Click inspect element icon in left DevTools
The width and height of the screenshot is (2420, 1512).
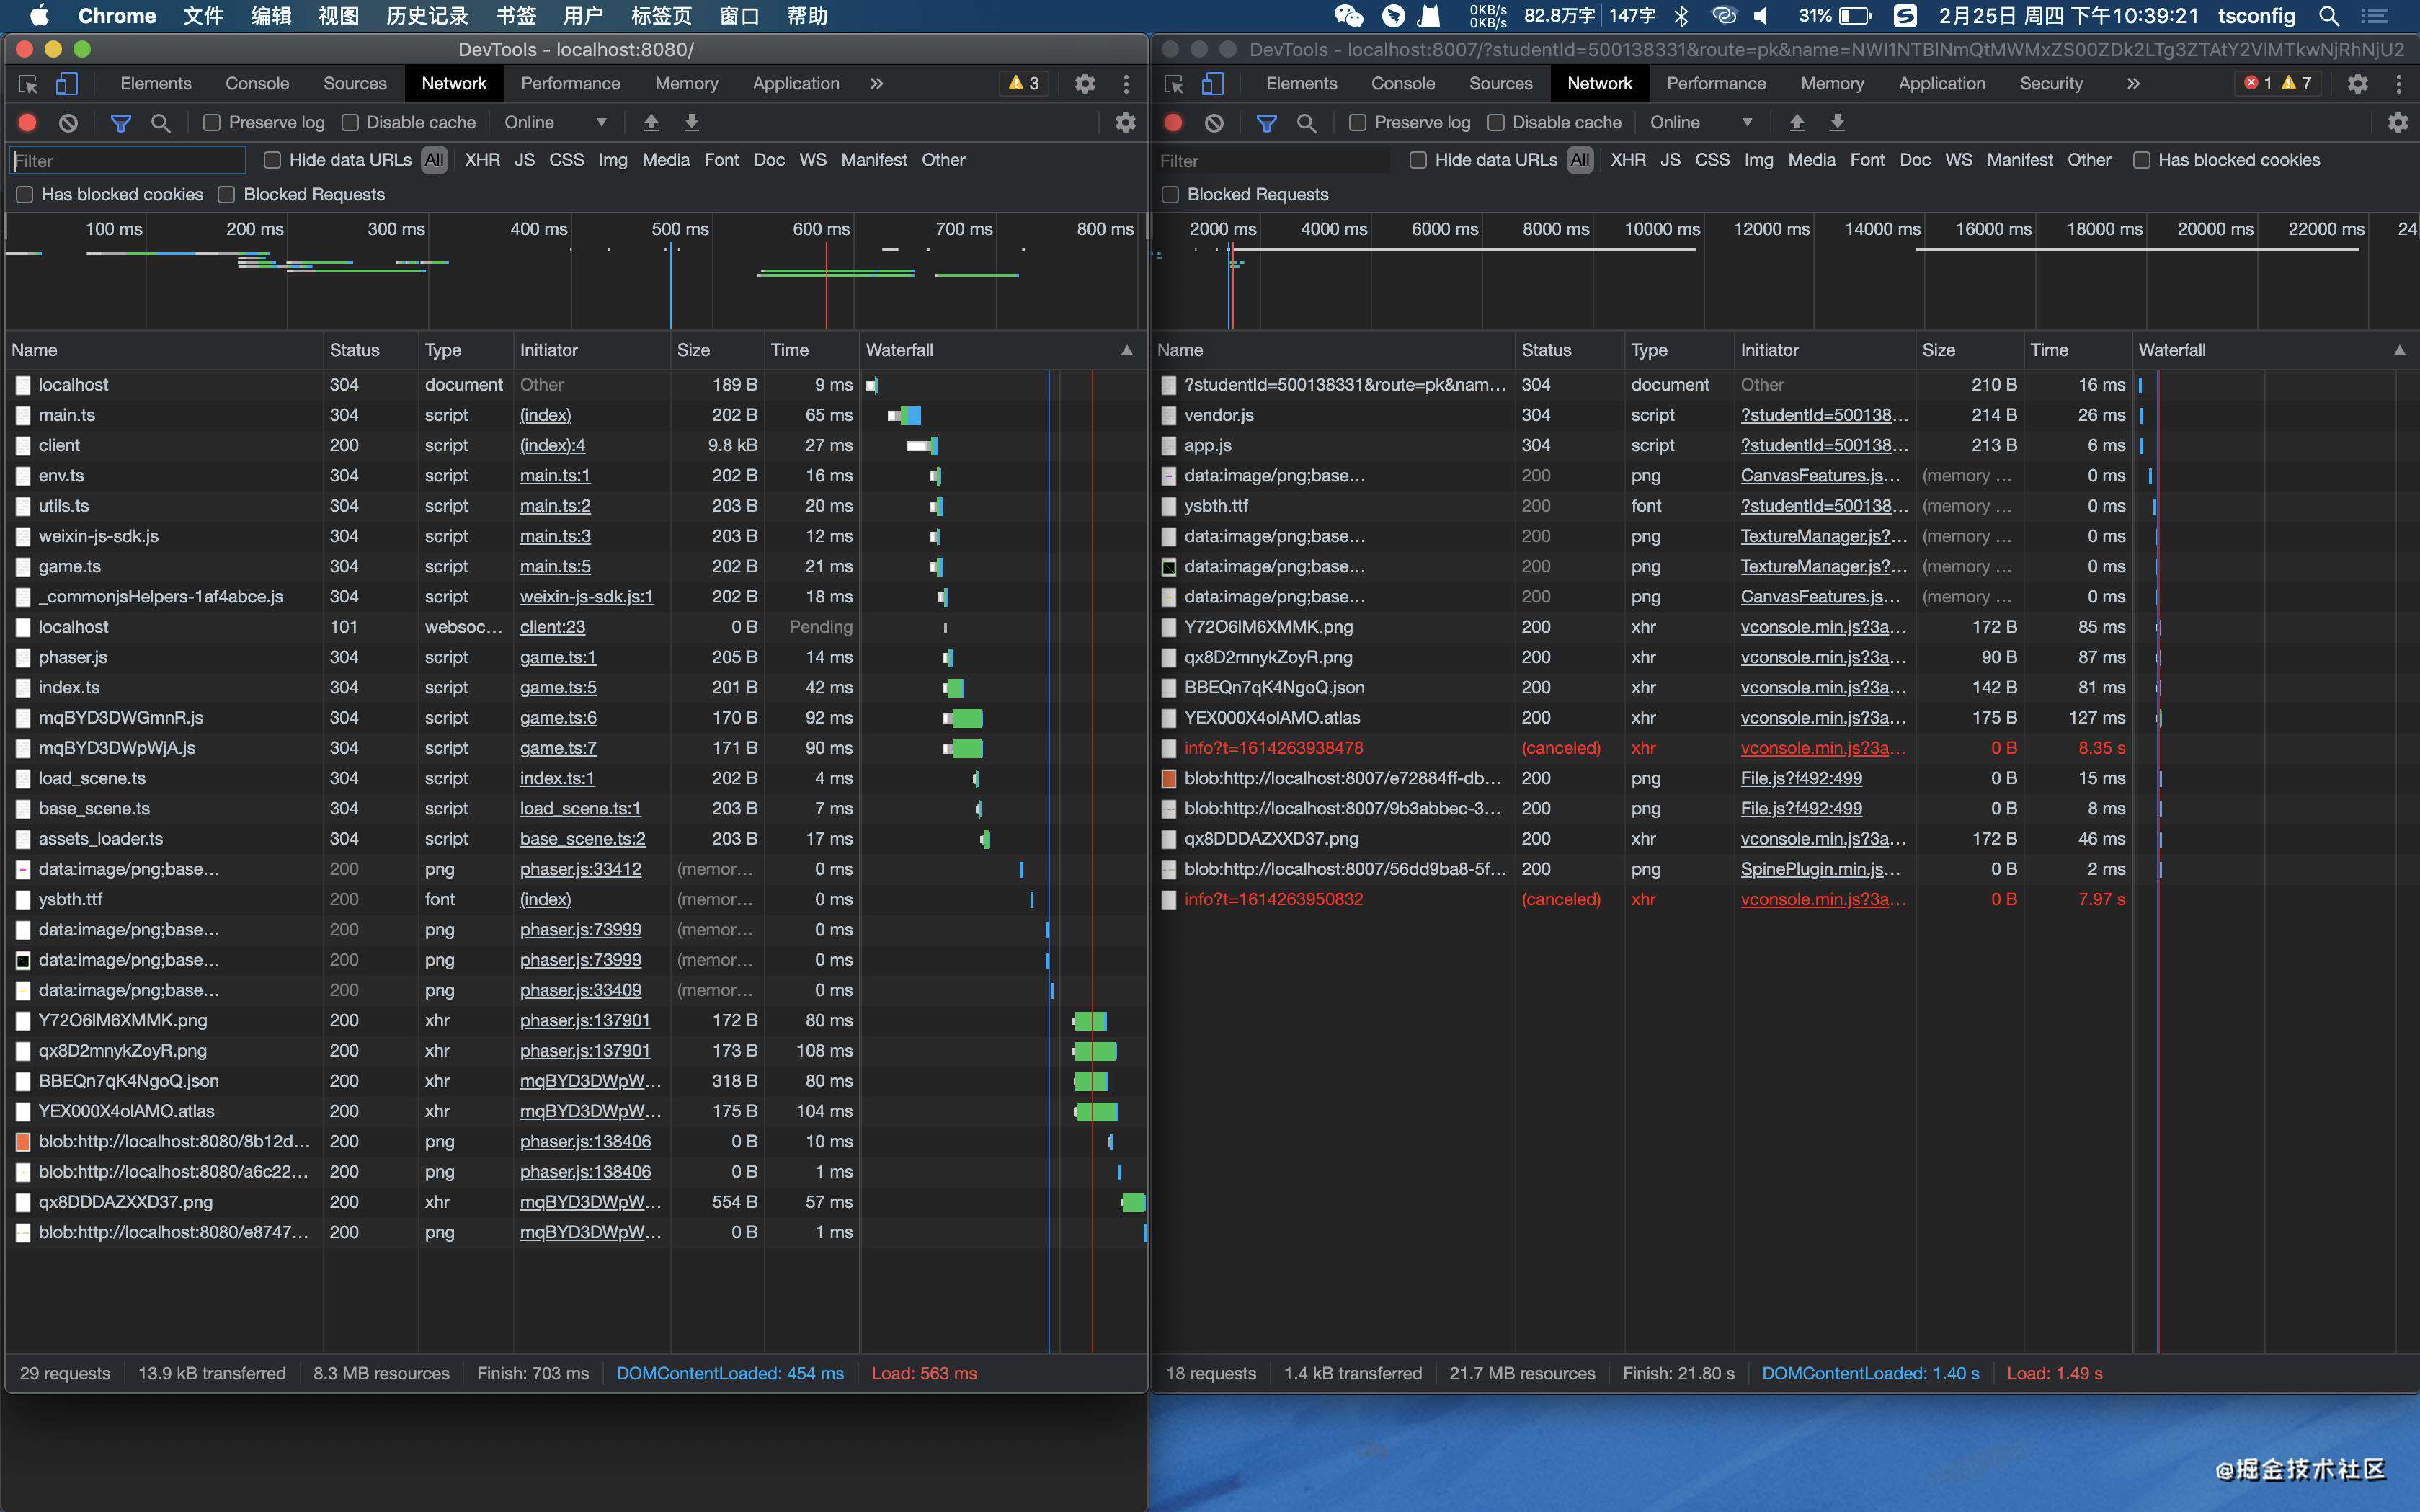coord(28,84)
